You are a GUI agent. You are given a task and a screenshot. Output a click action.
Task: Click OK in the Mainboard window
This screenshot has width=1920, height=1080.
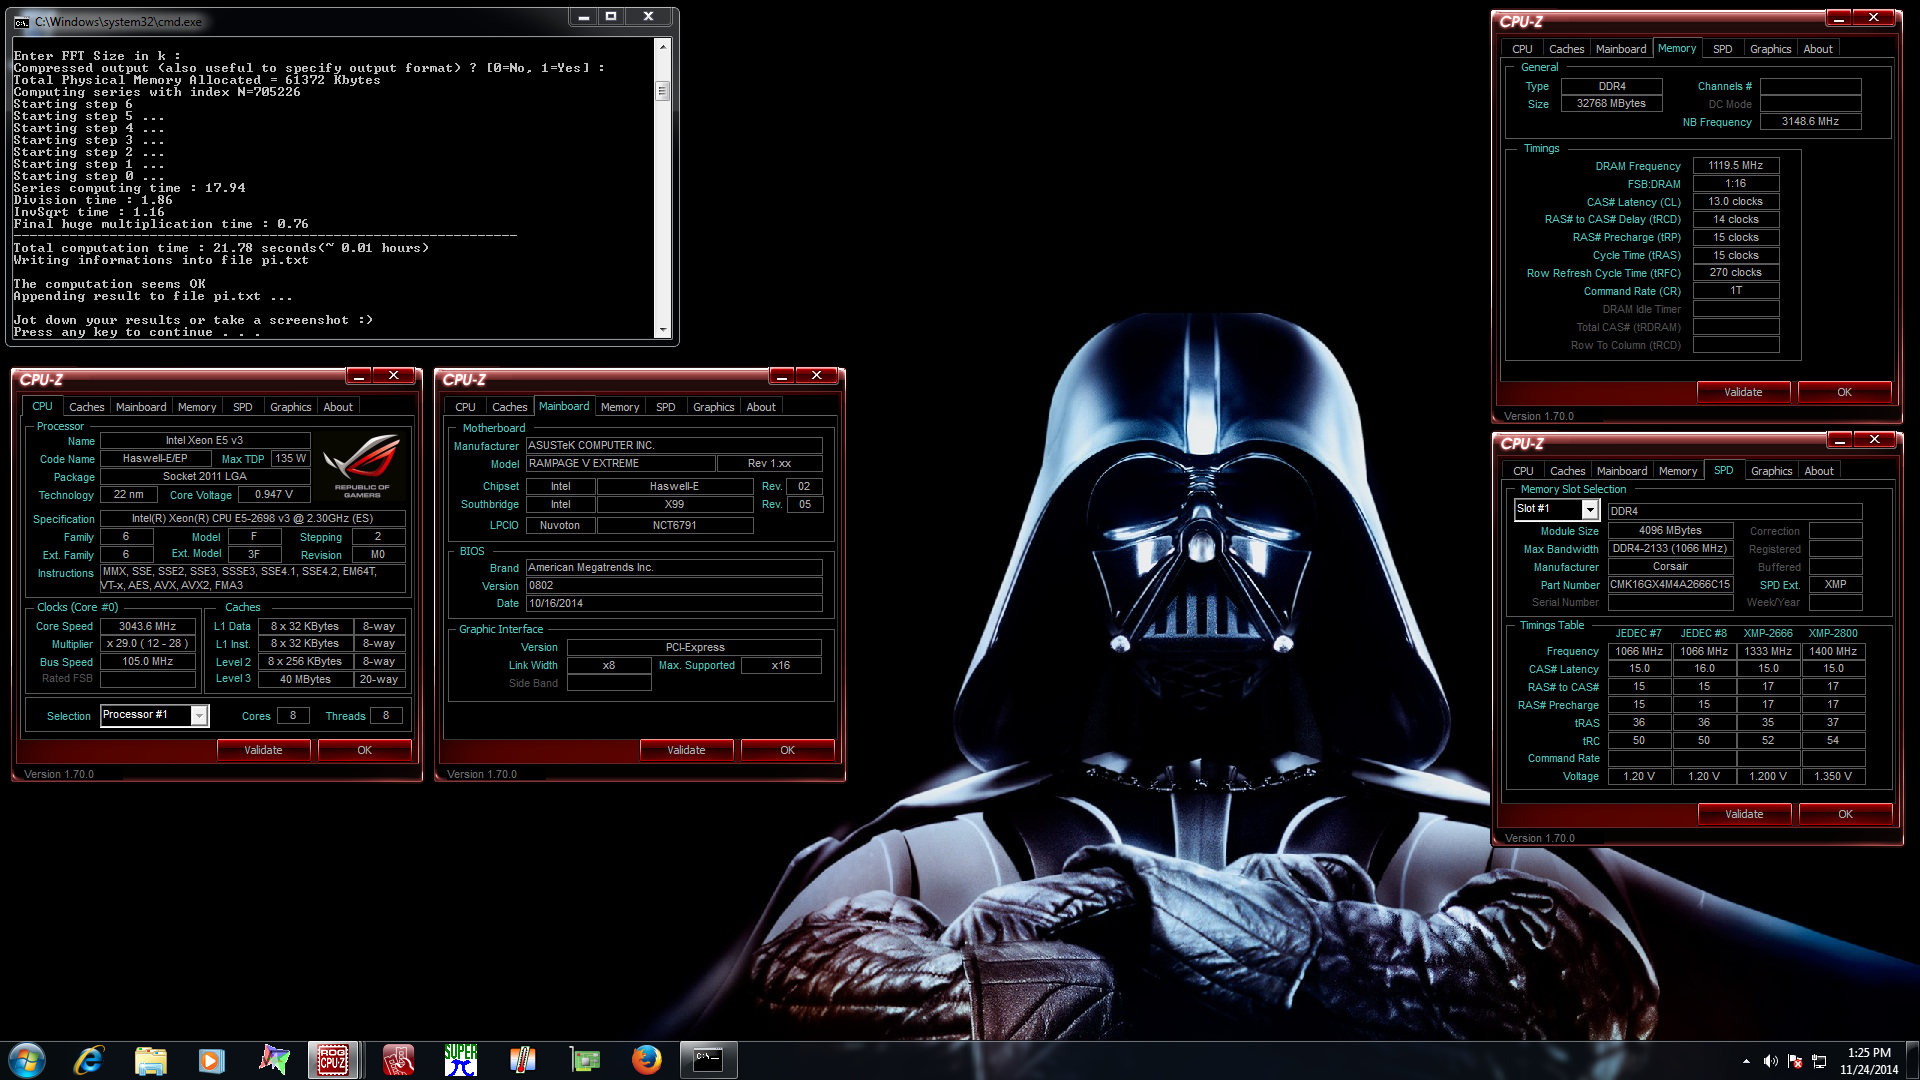click(787, 750)
